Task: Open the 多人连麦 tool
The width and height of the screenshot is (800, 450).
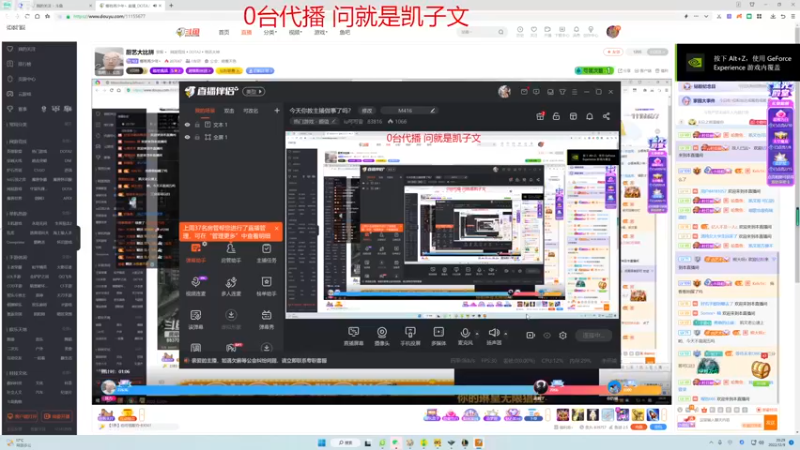Action: [231, 286]
